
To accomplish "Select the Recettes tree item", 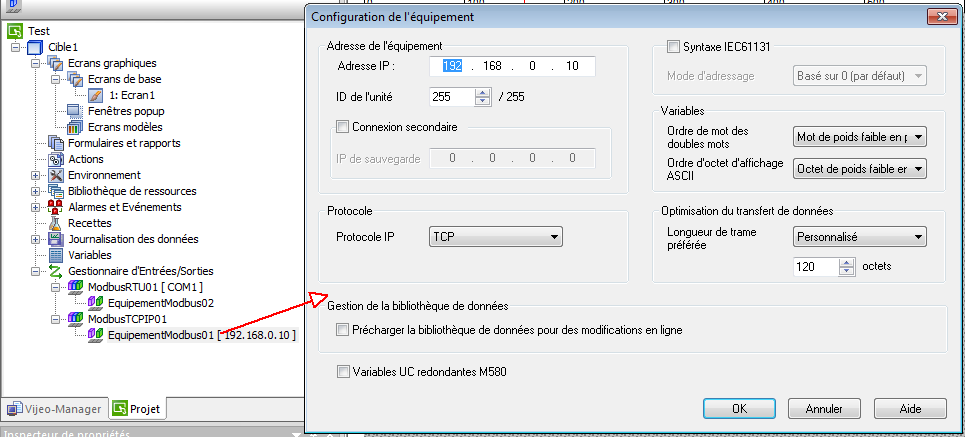I will pos(89,223).
